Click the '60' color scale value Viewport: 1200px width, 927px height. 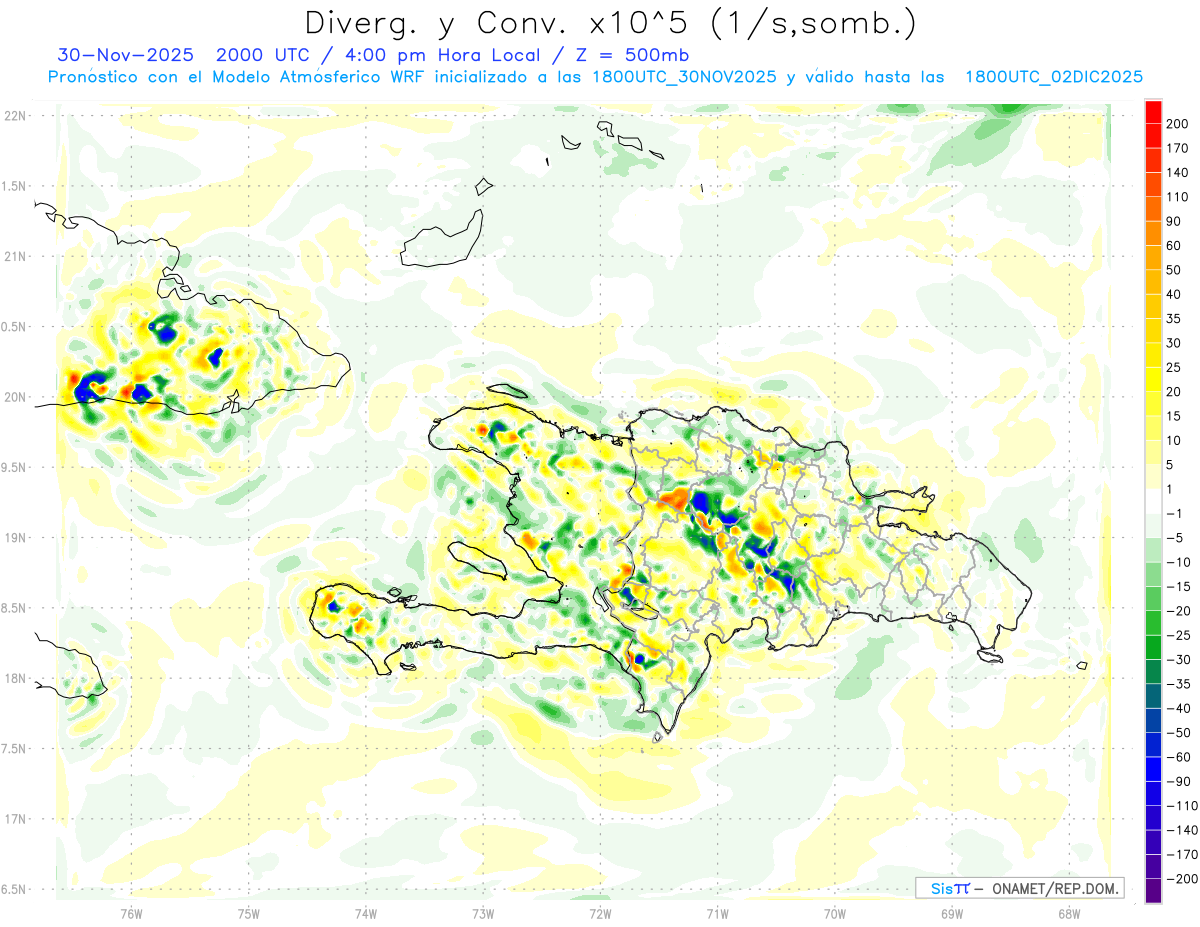click(x=1174, y=246)
